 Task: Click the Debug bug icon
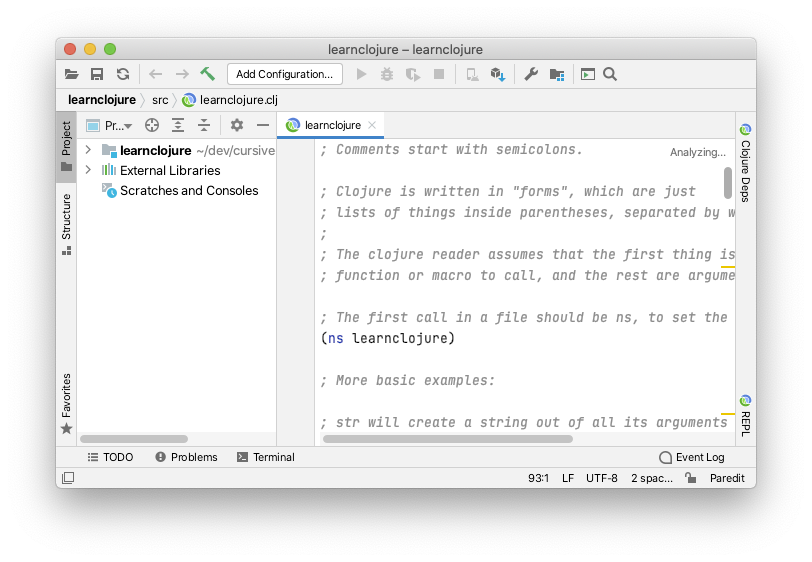pyautogui.click(x=387, y=74)
